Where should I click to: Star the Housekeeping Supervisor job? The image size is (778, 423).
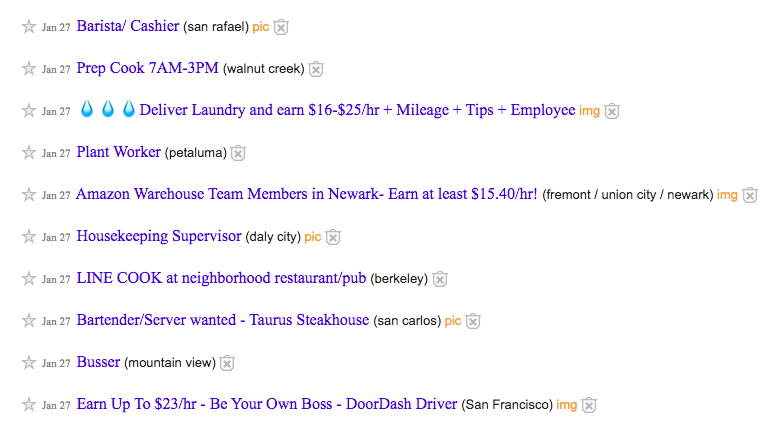[x=28, y=237]
